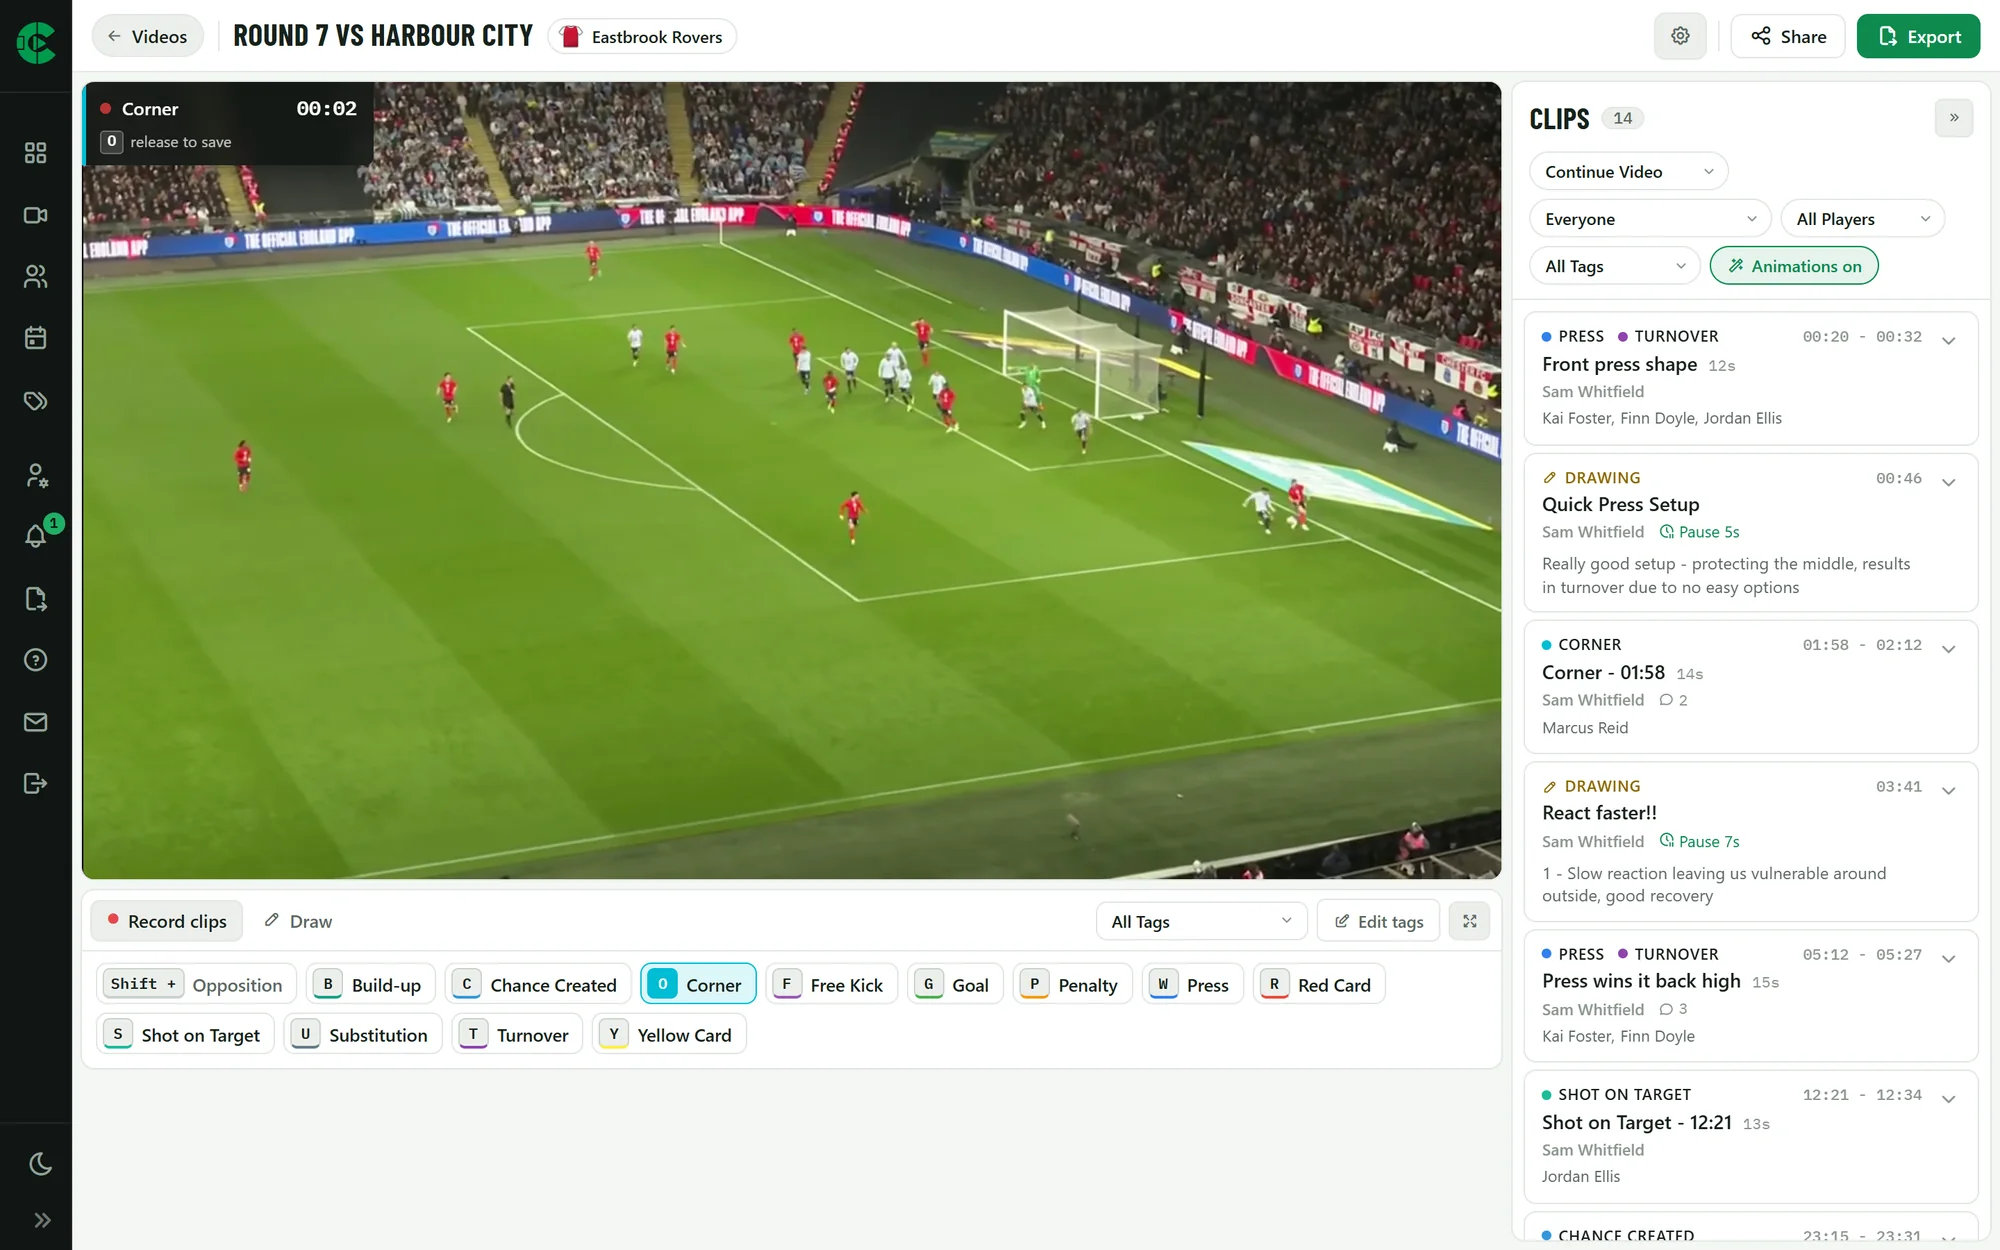Toggle the Goal tag button
The image size is (2000, 1250).
click(x=955, y=984)
